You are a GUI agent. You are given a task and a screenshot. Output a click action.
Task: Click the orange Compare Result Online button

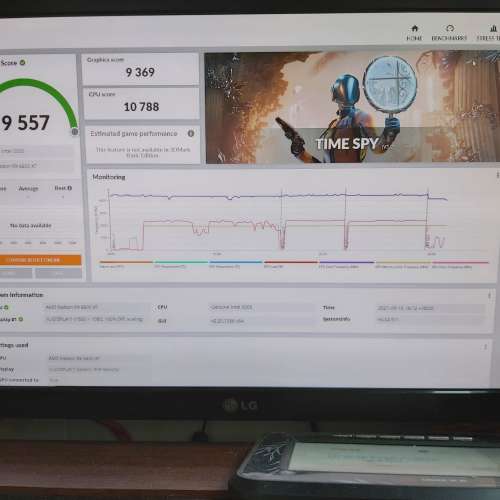40,260
